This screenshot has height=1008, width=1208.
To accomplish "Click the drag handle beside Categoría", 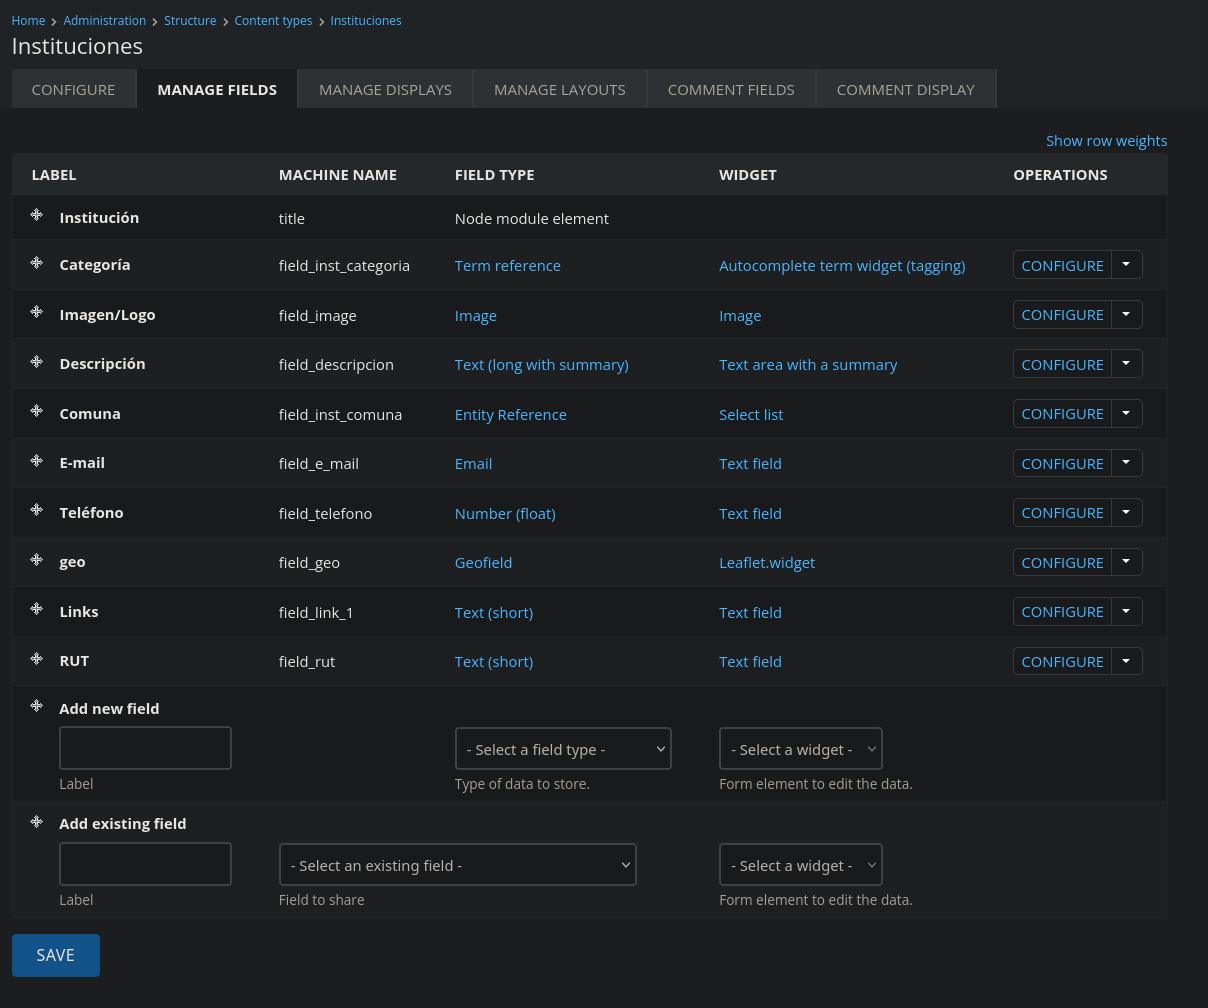I will coord(36,263).
